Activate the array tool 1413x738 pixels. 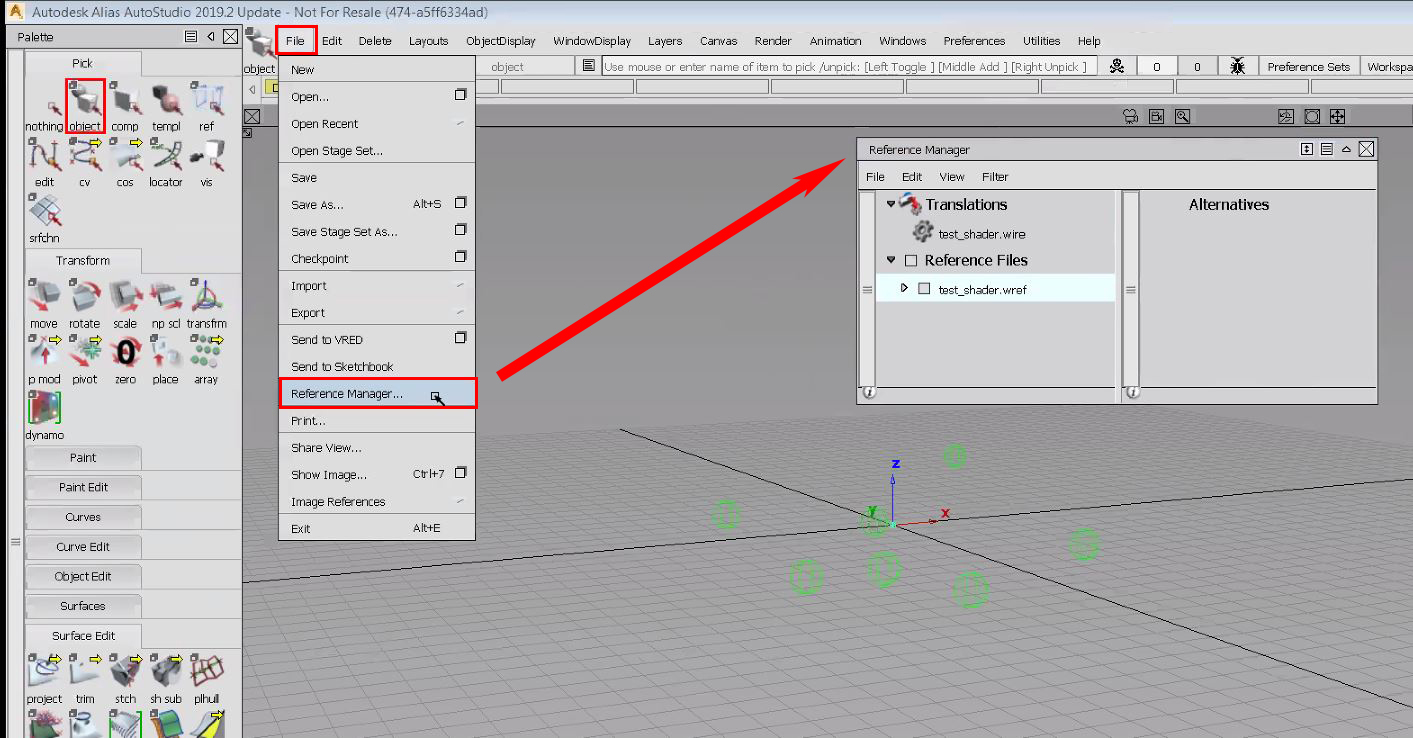(206, 360)
